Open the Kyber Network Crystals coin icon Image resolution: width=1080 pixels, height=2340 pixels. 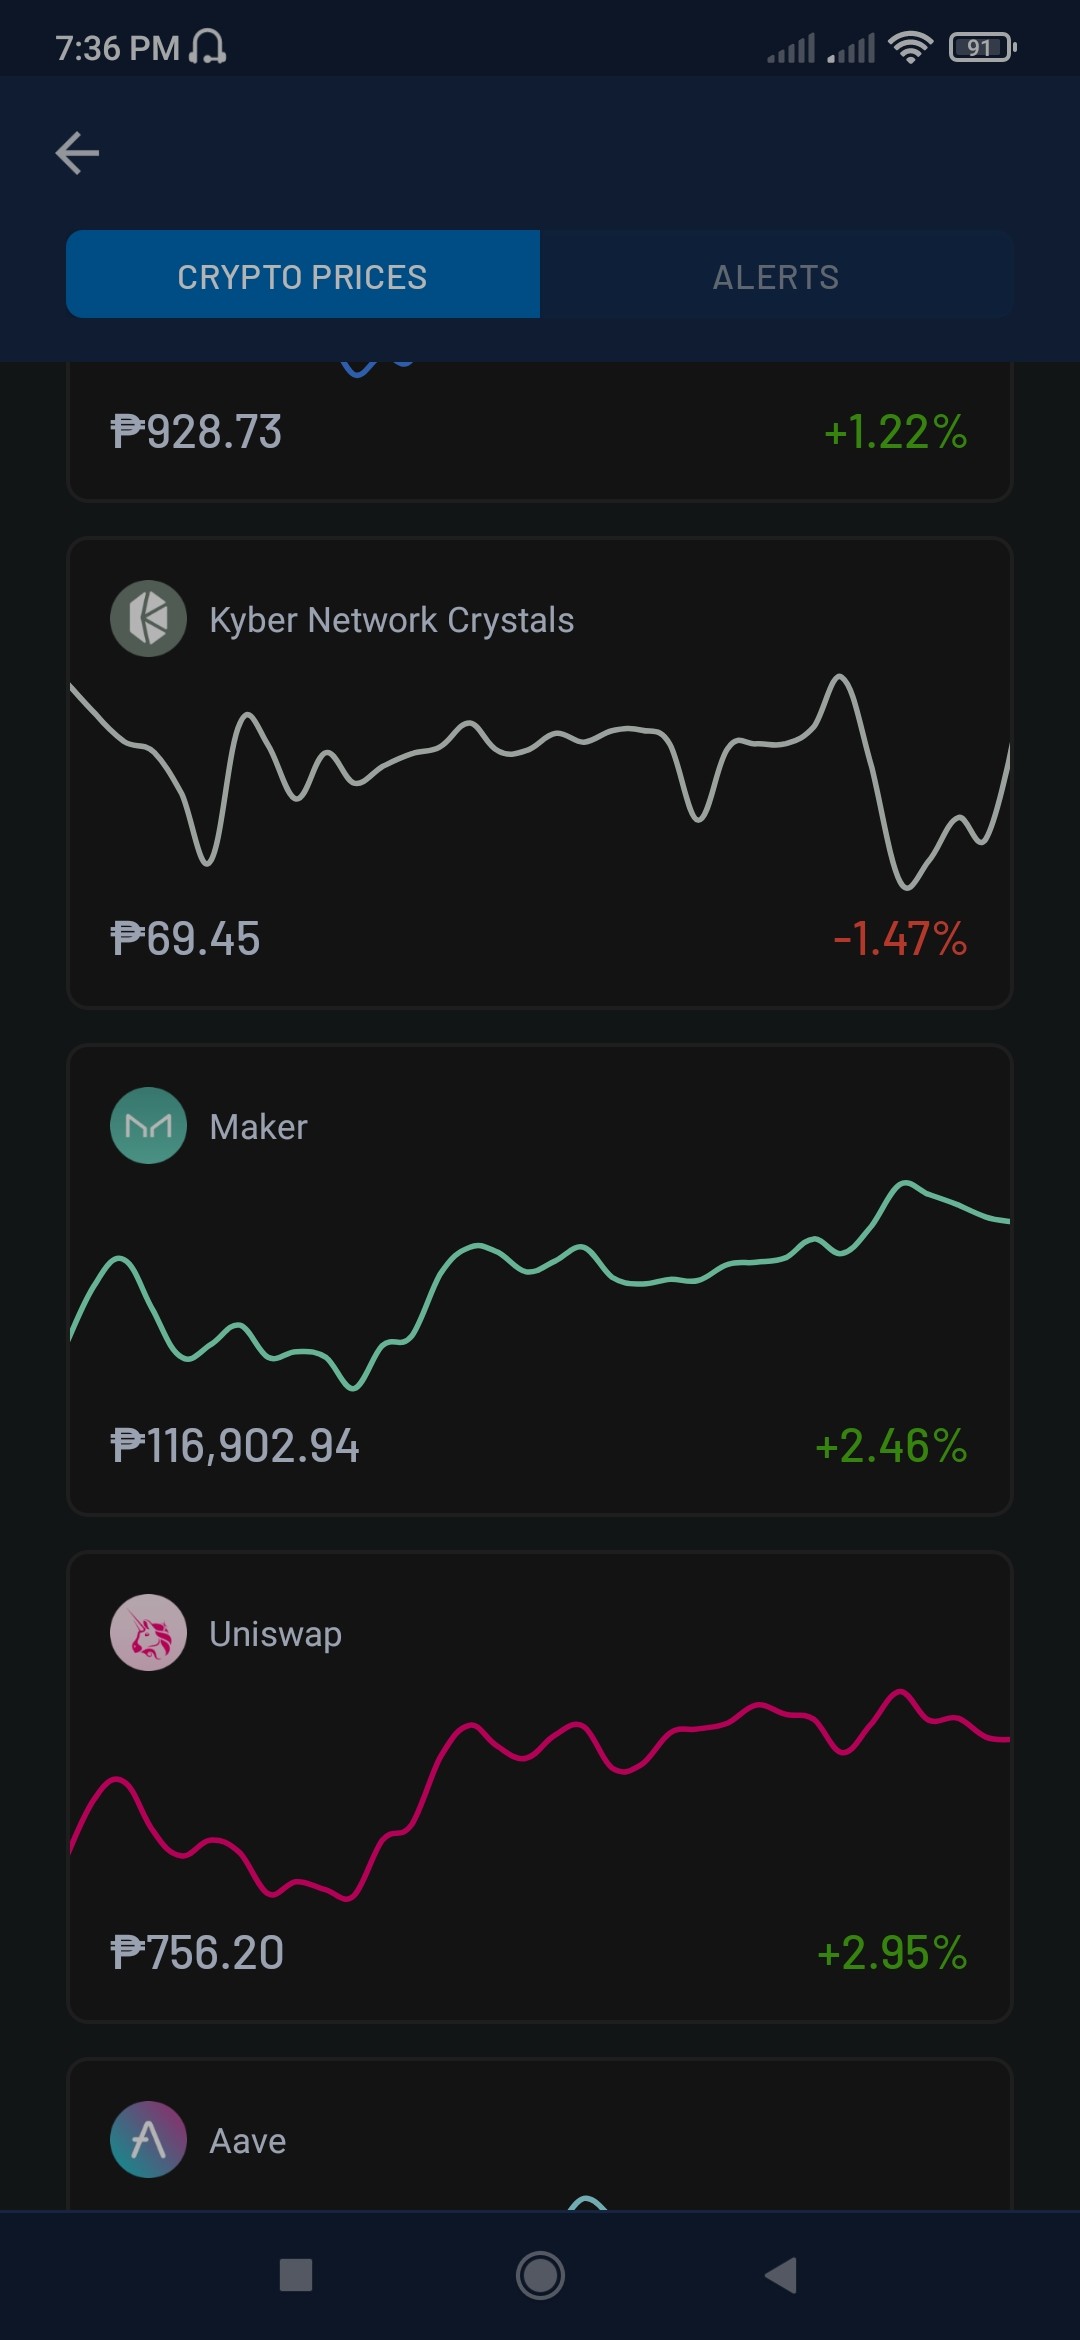(x=148, y=619)
